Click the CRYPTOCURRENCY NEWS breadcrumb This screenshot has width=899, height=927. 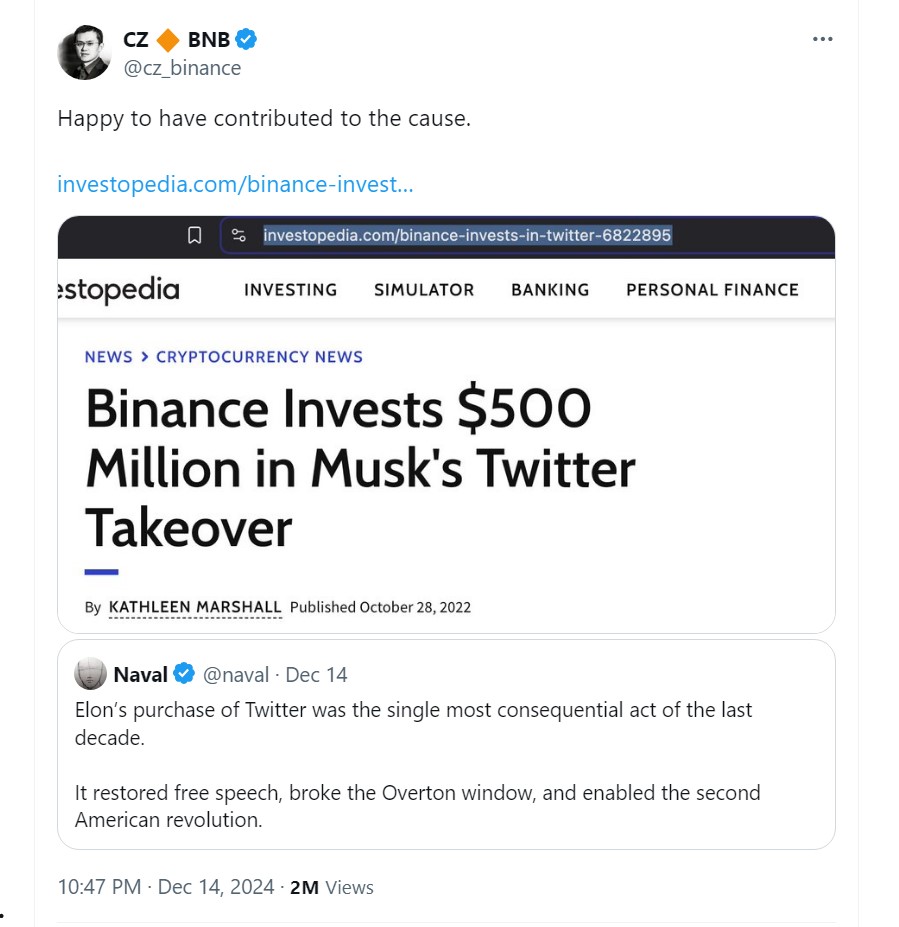(259, 357)
